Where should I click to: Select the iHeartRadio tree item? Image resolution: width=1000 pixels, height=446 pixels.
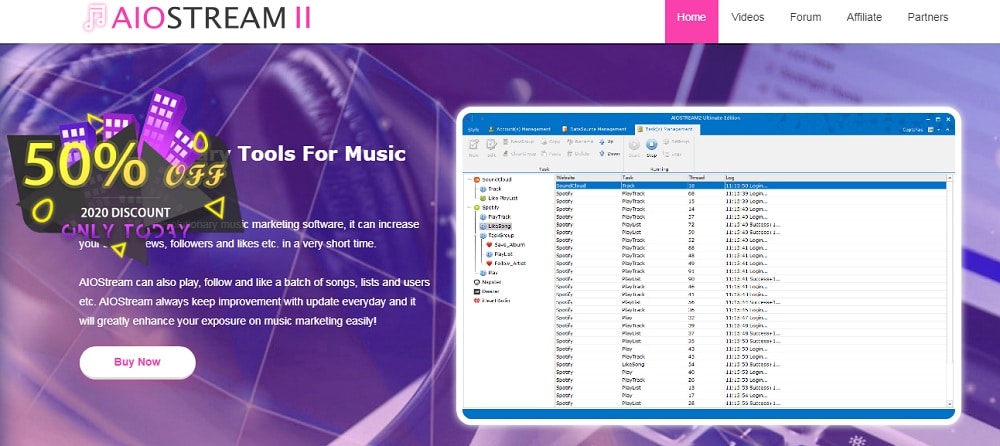492,300
